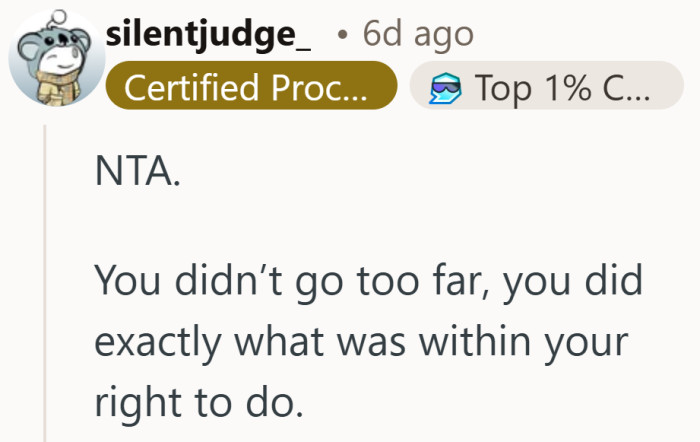Click the dot separator before the timestamp
Screen dimensions: 700x442
342,37
